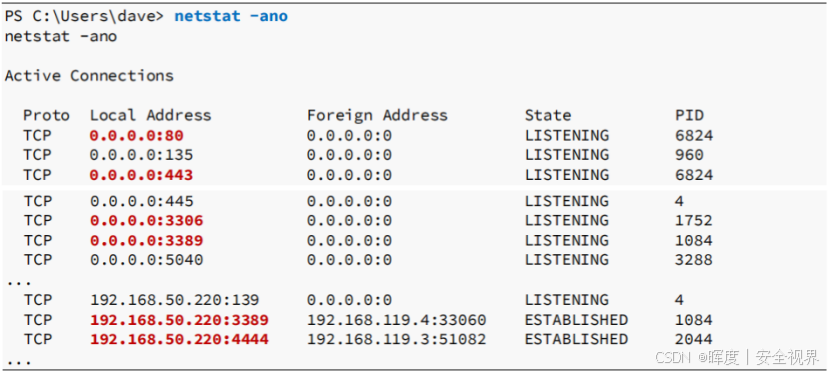Click the Foreign Address column header
The height and width of the screenshot is (373, 831).
[x=377, y=116]
